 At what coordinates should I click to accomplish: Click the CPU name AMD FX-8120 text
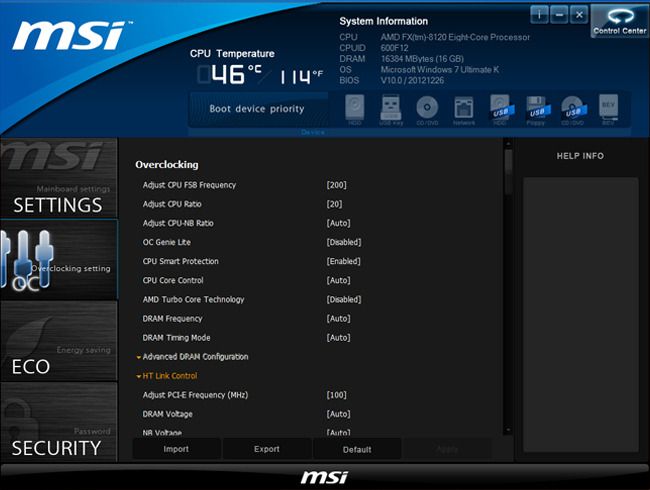tap(455, 37)
